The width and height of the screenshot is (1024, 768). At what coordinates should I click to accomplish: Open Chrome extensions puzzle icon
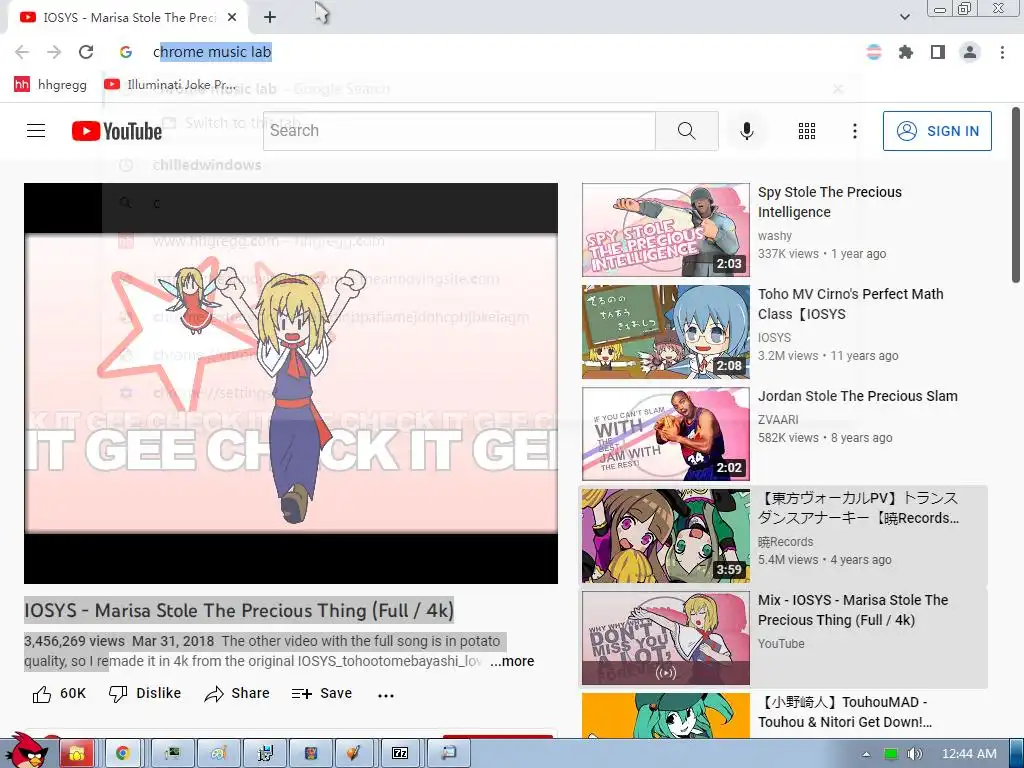coord(906,52)
